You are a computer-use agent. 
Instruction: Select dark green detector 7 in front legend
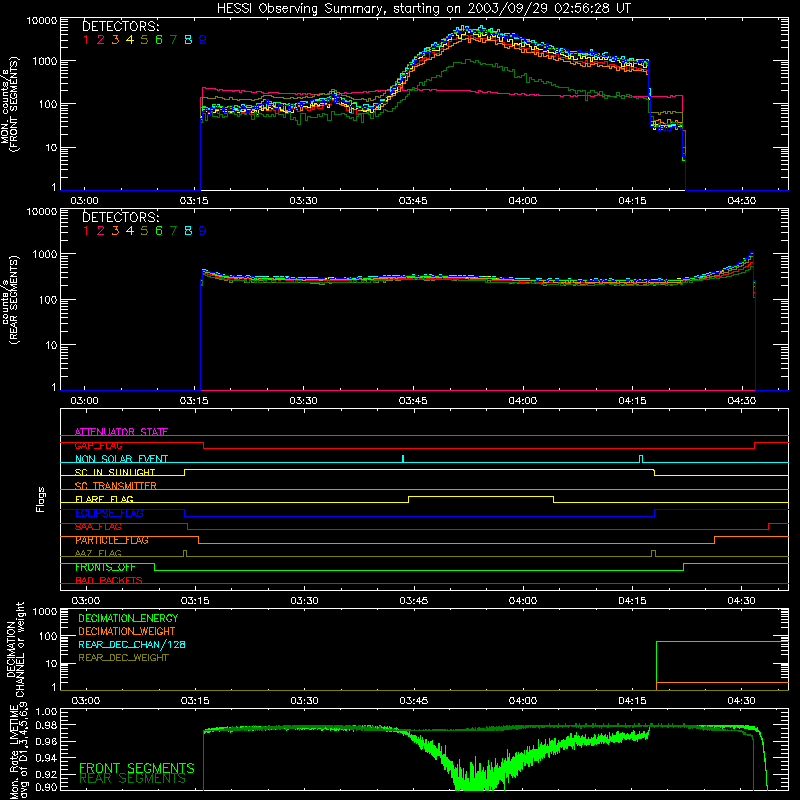[x=173, y=40]
